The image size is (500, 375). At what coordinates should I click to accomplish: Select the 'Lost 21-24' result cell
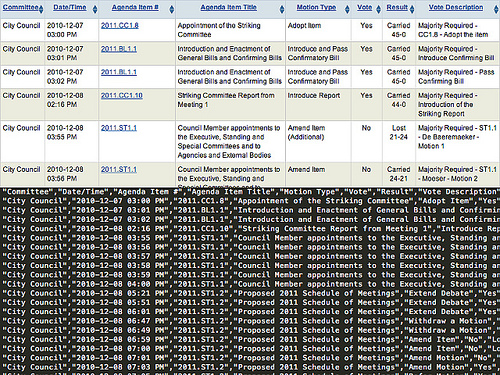(x=399, y=142)
